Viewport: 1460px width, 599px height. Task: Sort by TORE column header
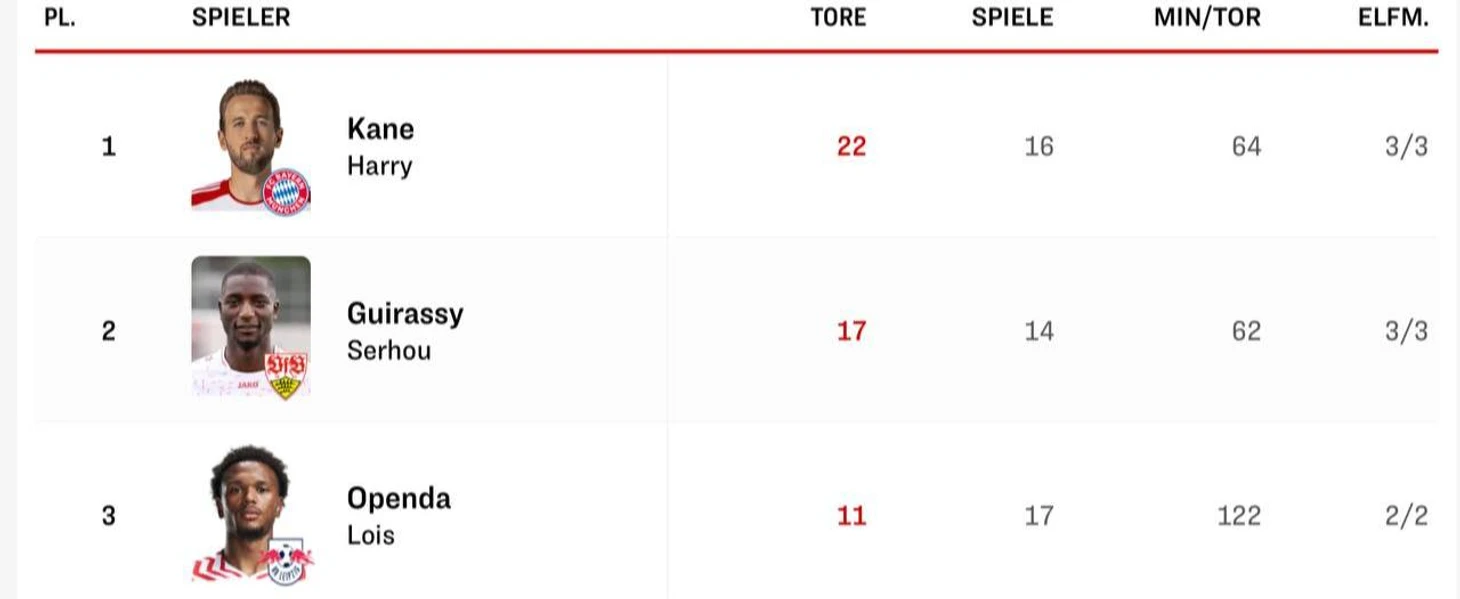[x=838, y=17]
